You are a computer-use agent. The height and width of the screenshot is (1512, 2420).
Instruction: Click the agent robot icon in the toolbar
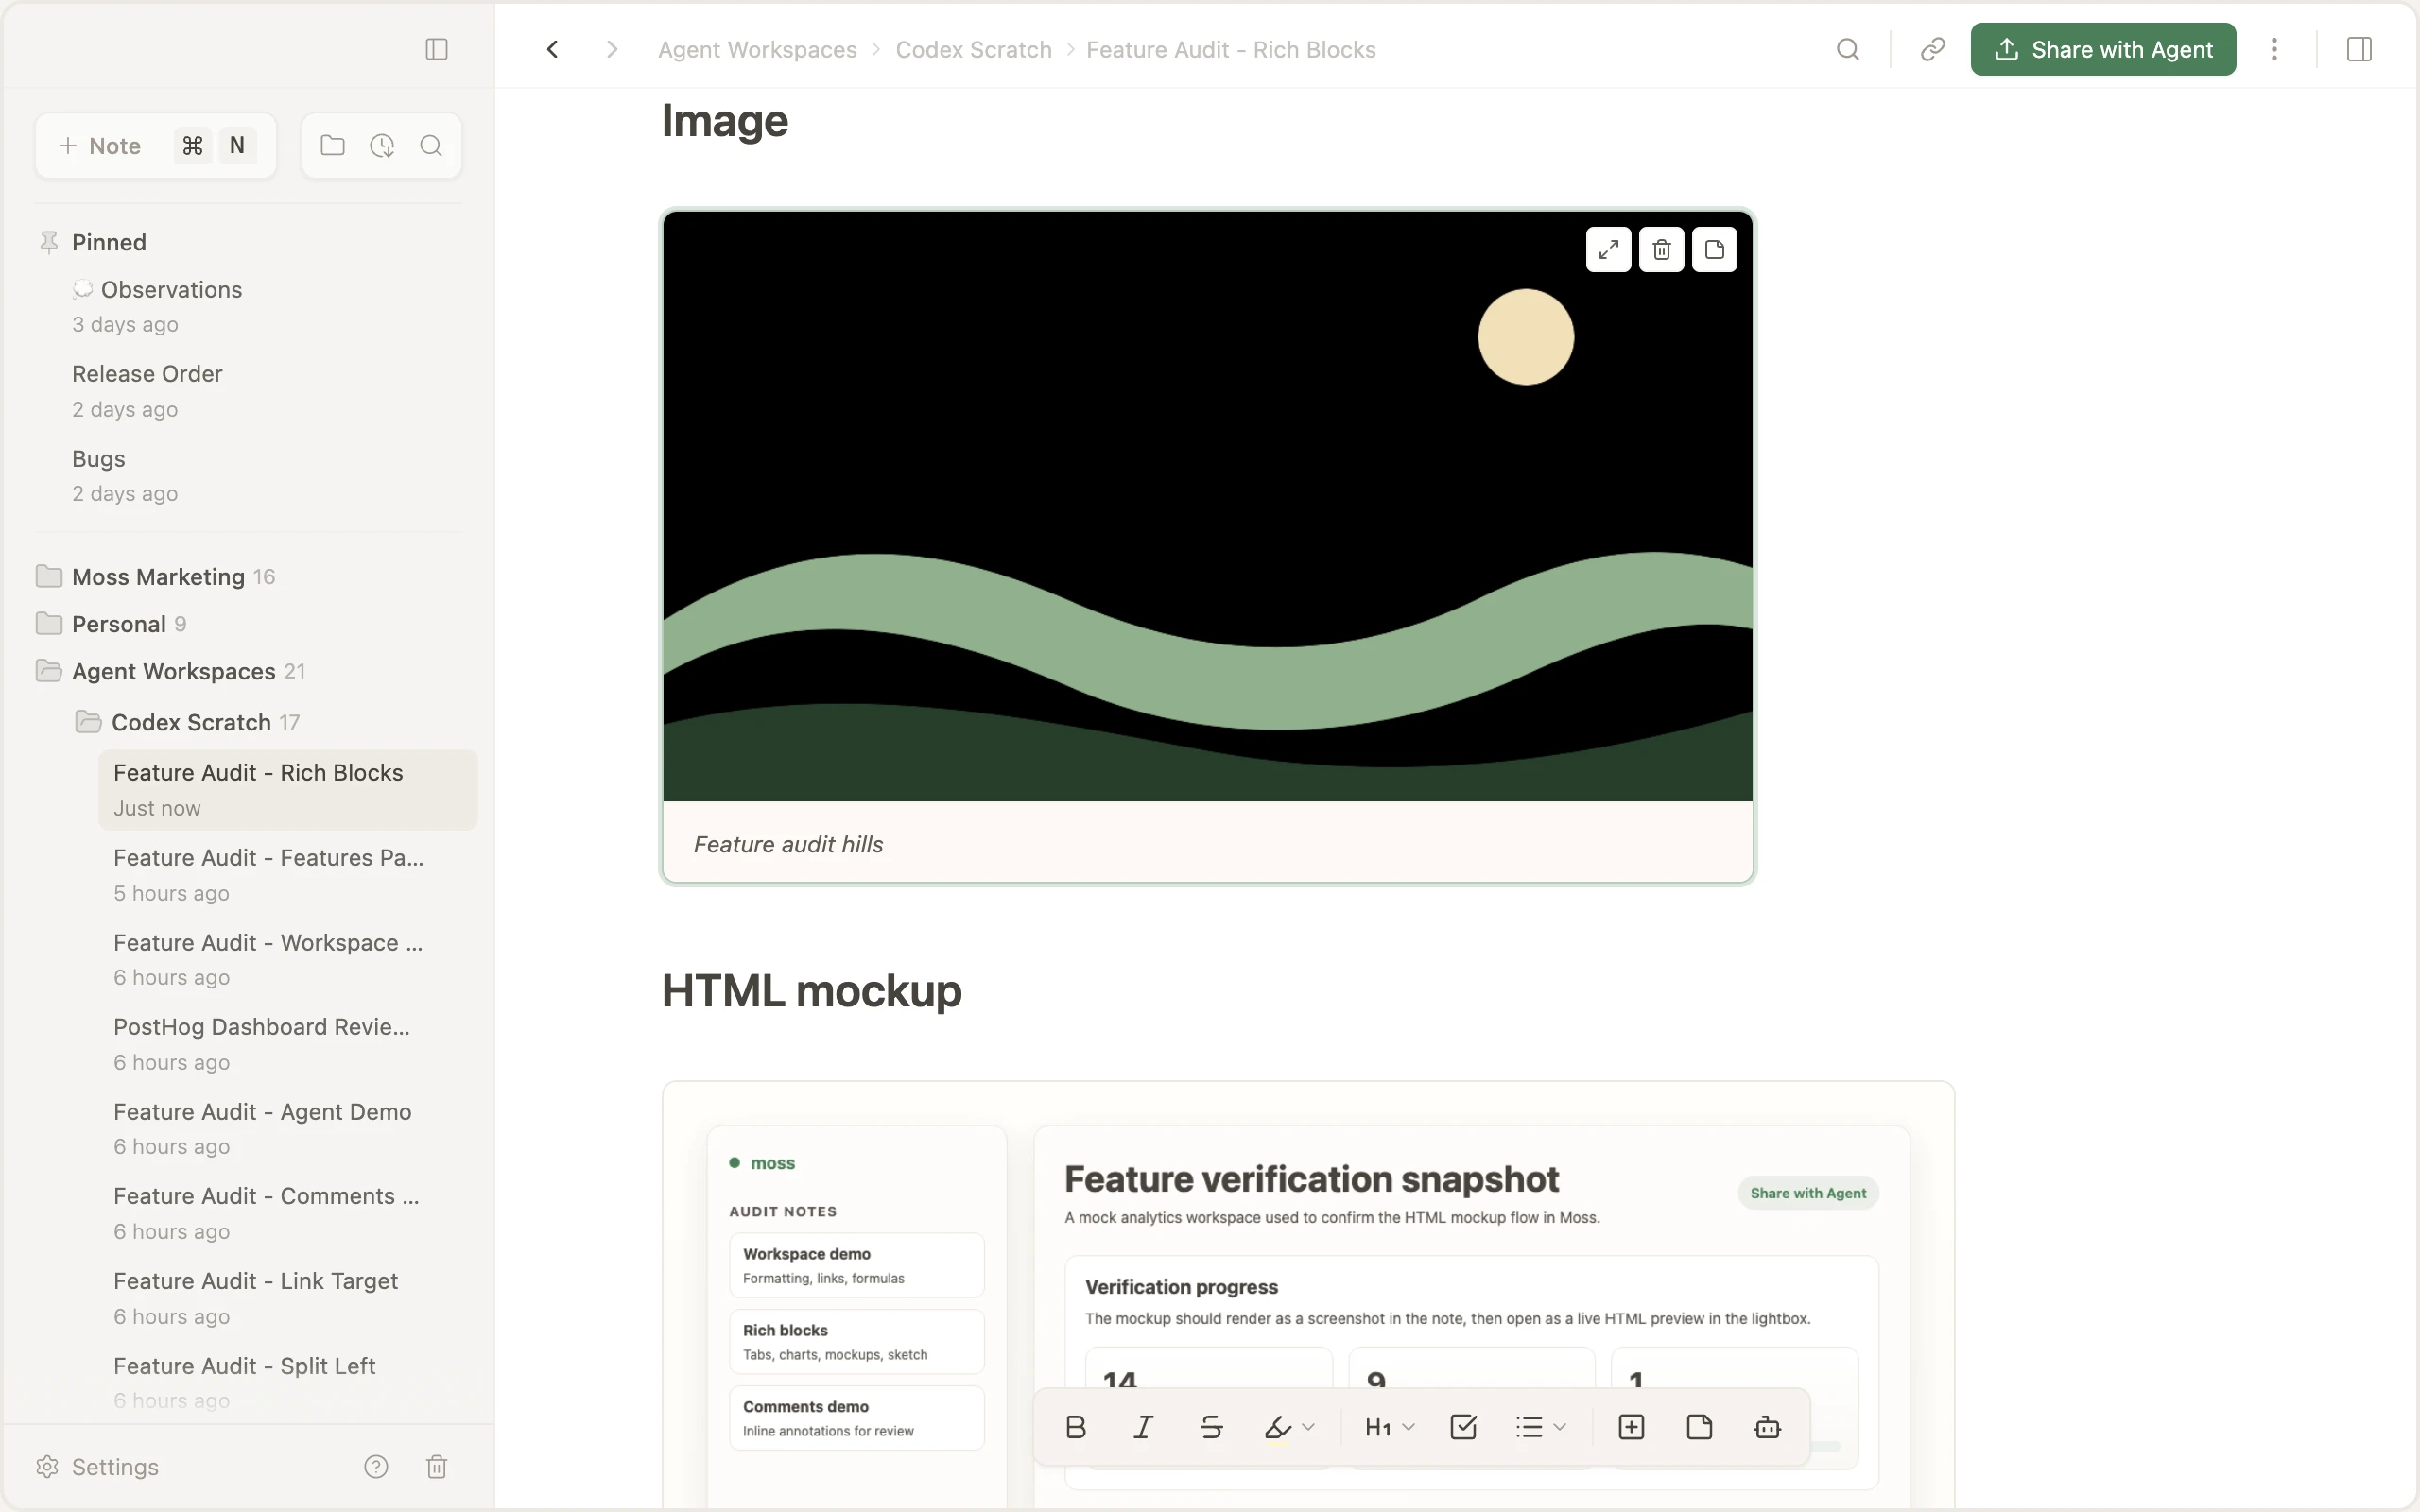(1767, 1427)
